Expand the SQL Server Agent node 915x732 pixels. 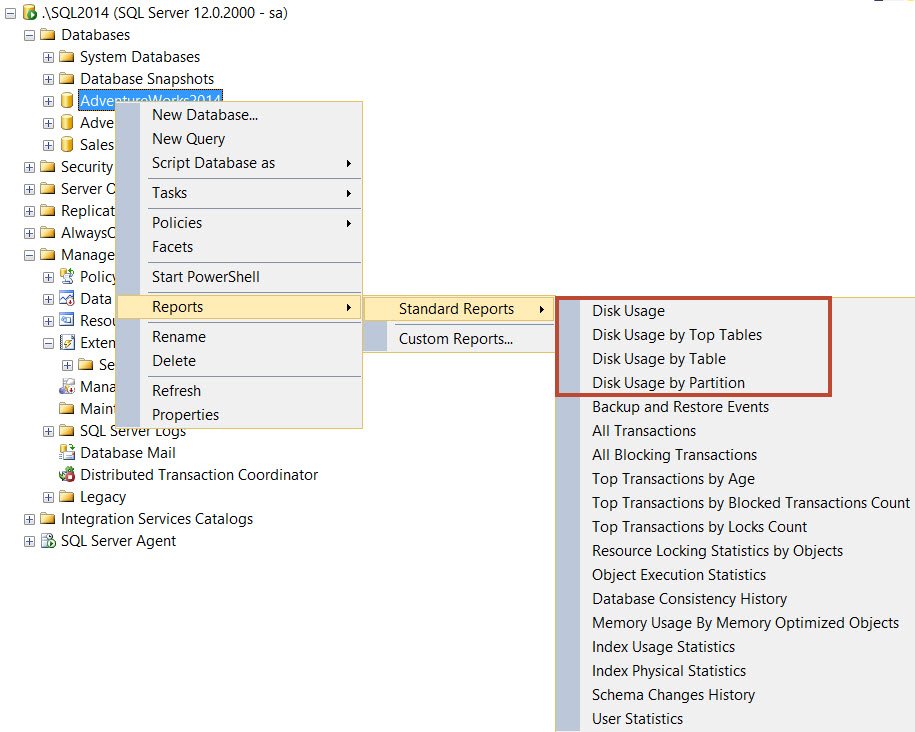[x=29, y=542]
